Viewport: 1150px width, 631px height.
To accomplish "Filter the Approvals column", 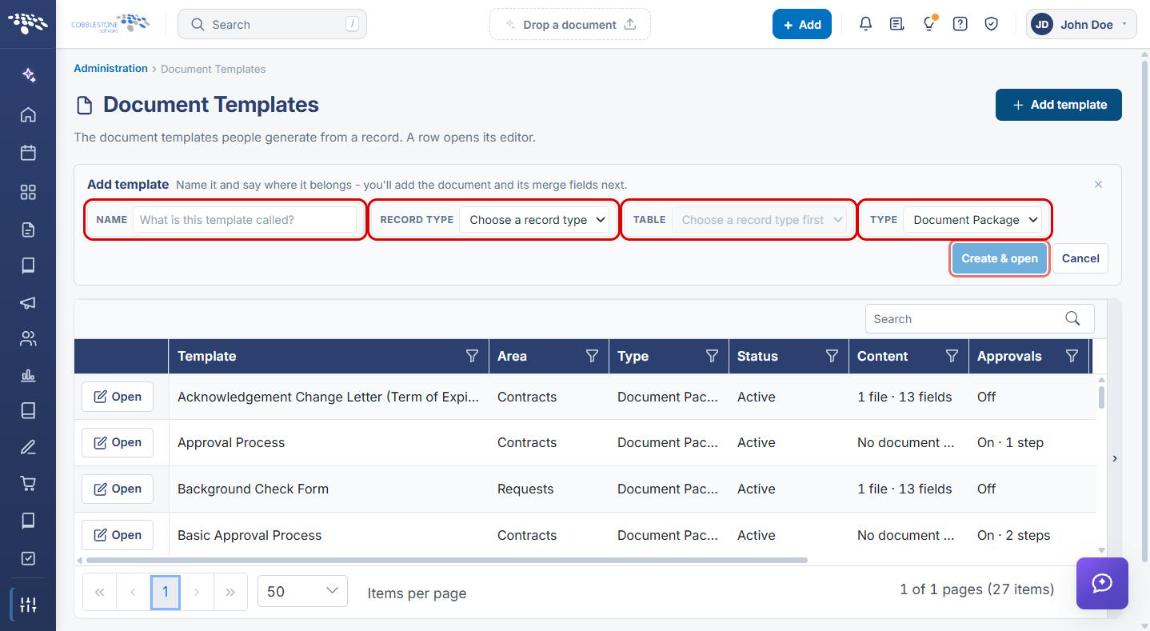I will pos(1072,356).
